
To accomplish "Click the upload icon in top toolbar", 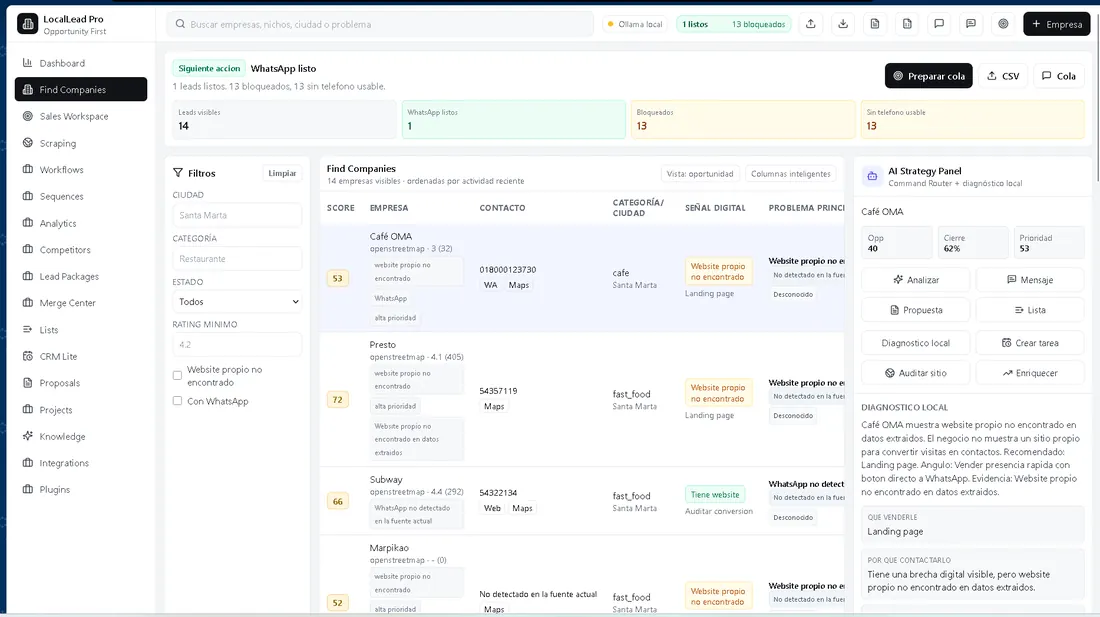I will tap(810, 24).
